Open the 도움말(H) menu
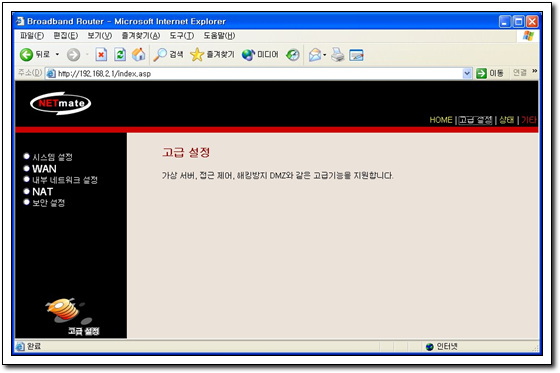This screenshot has height=373, width=560. point(219,36)
